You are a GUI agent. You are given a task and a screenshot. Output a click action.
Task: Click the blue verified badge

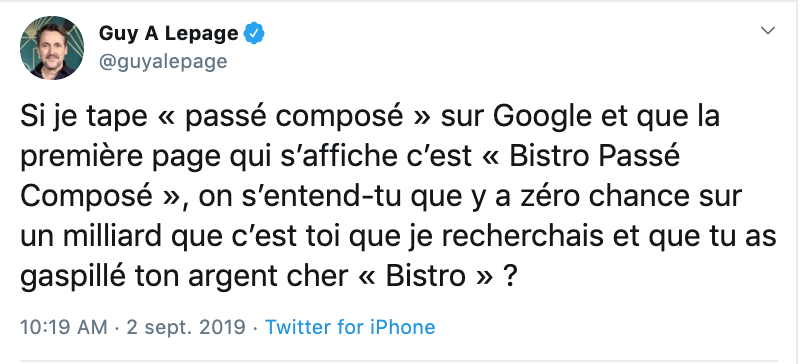(254, 34)
